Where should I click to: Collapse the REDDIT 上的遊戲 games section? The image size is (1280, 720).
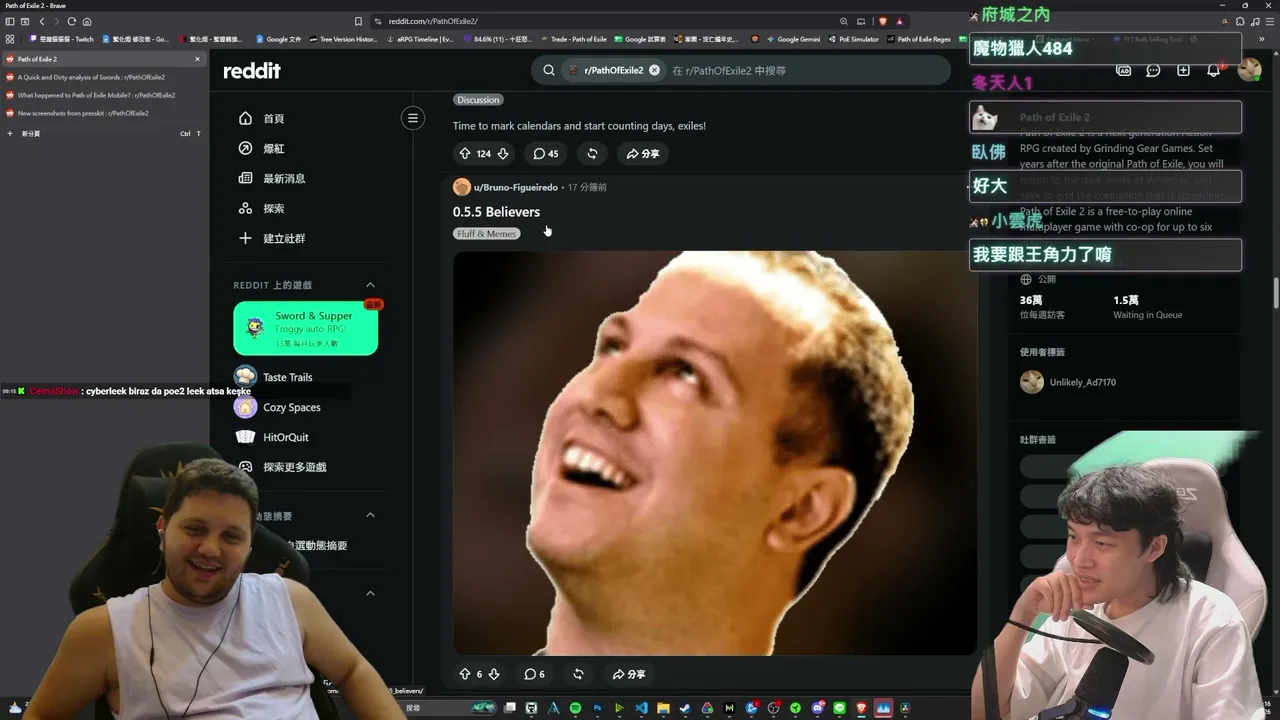370,285
